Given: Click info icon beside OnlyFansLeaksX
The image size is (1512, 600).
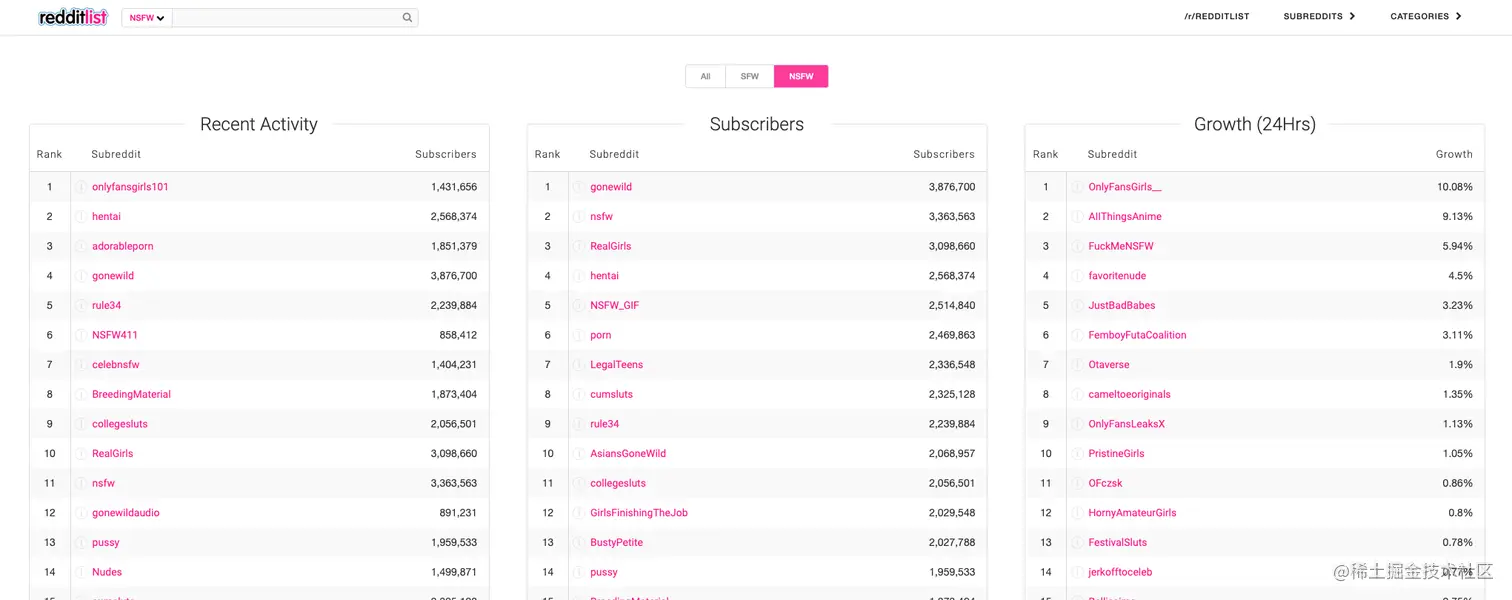Looking at the screenshot, I should 1077,424.
